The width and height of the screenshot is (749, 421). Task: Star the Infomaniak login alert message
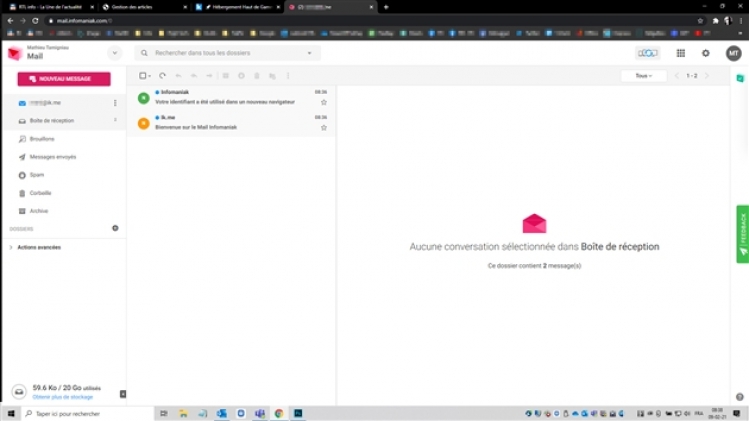[x=324, y=102]
